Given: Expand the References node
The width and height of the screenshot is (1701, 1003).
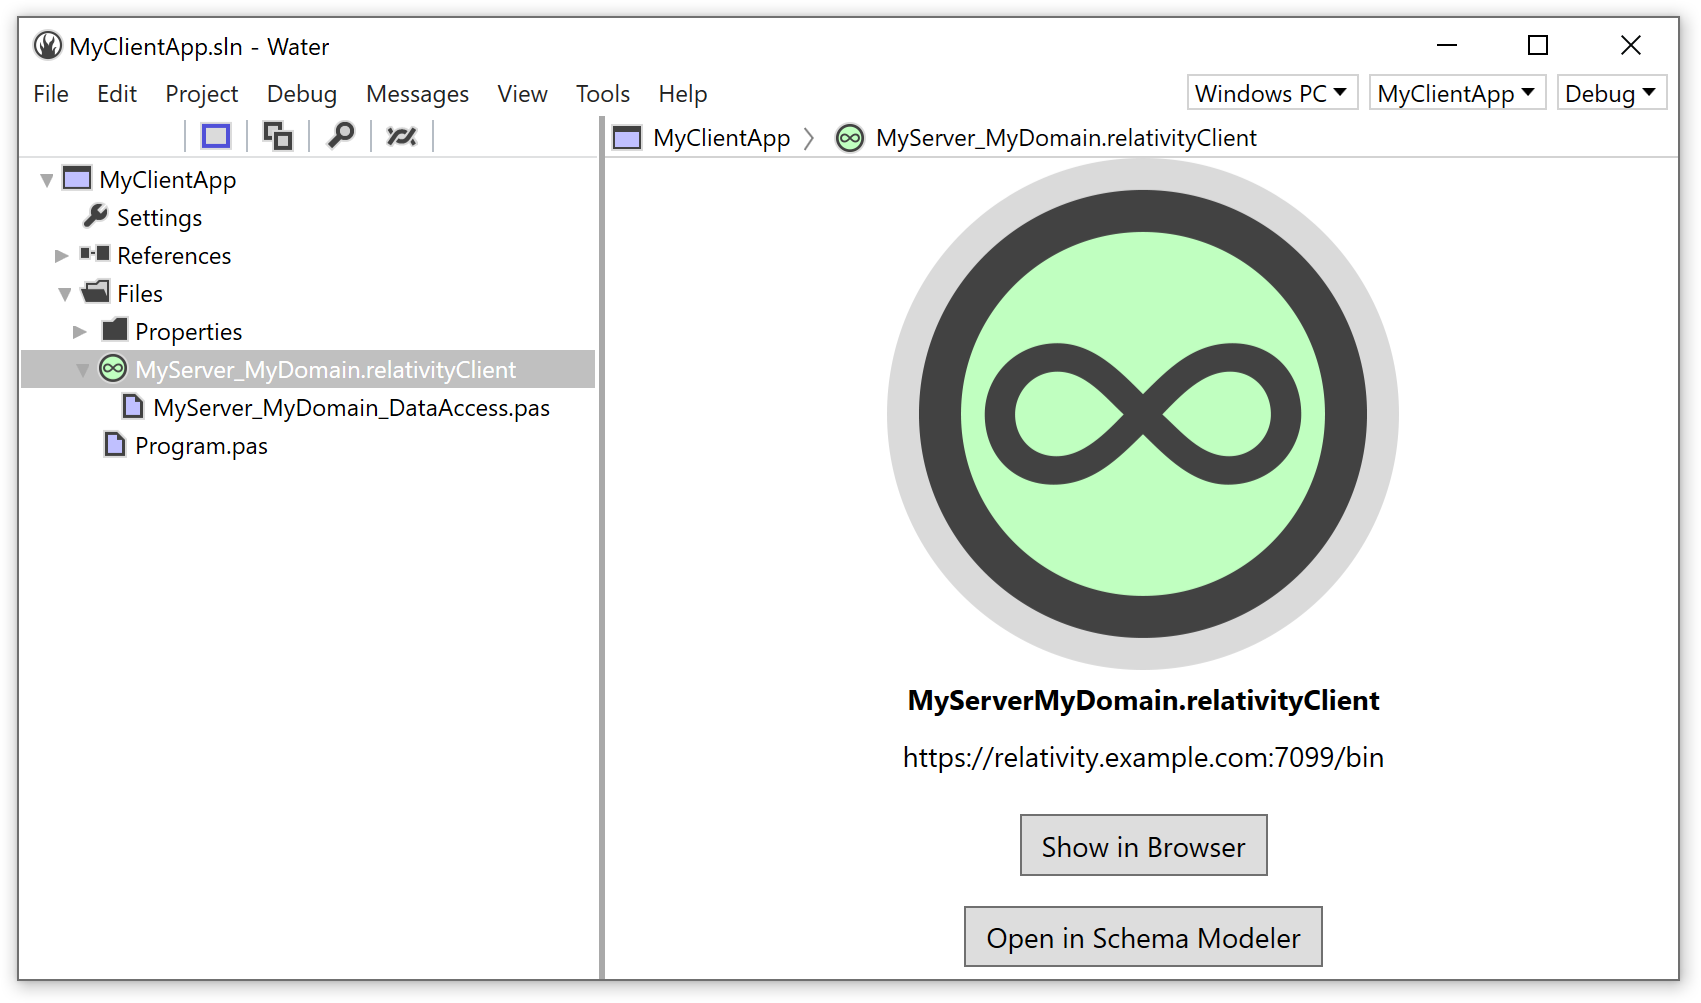Looking at the screenshot, I should (62, 256).
